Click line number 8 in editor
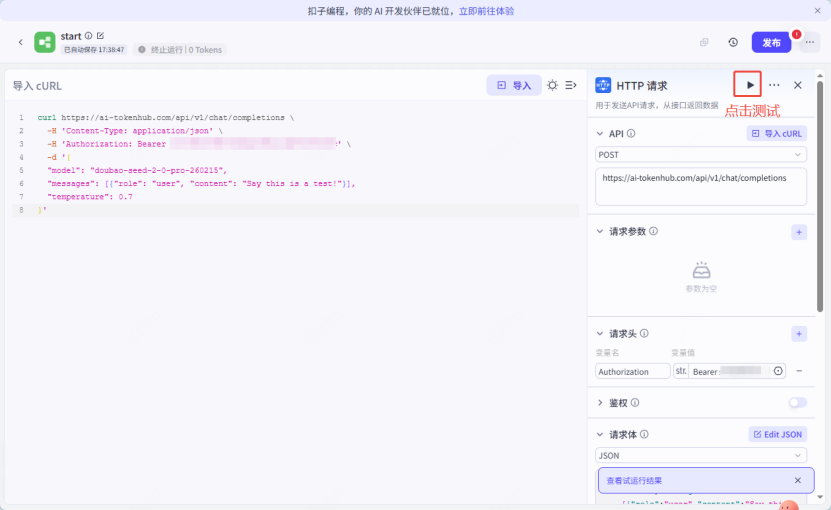Image resolution: width=831 pixels, height=510 pixels. pos(21,210)
